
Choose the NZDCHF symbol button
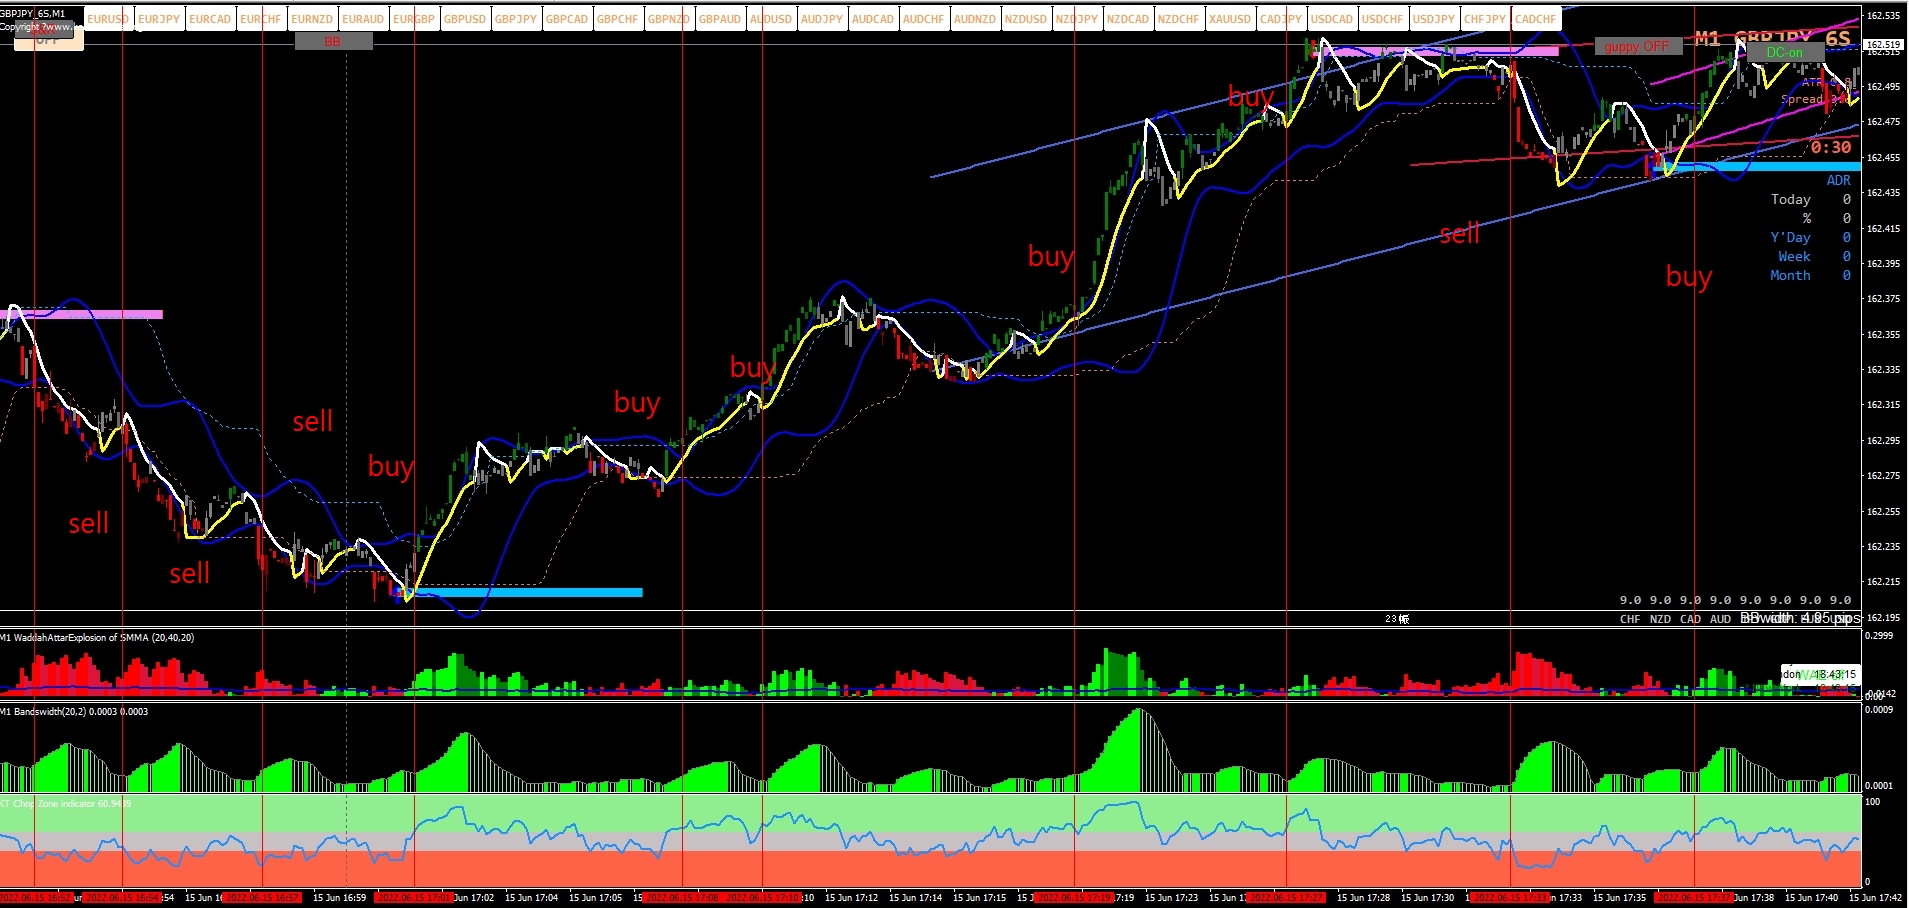[1180, 19]
